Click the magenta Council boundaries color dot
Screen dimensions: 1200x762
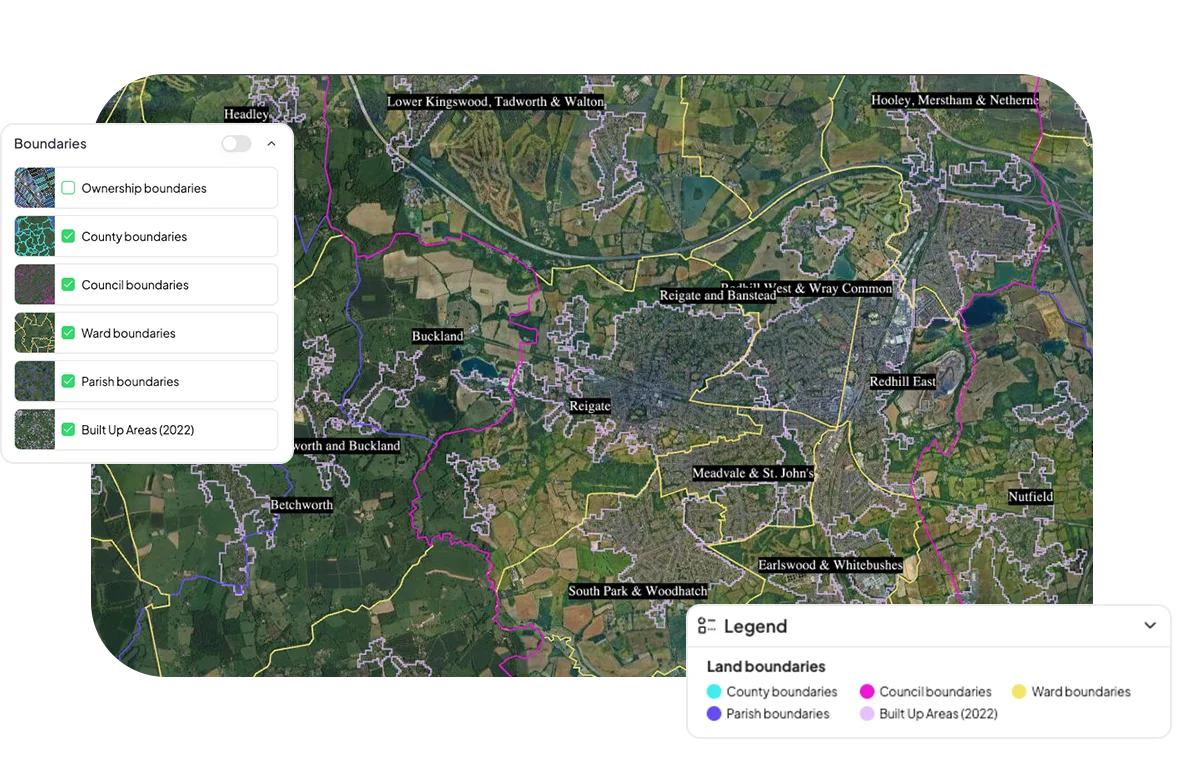pyautogui.click(x=868, y=691)
